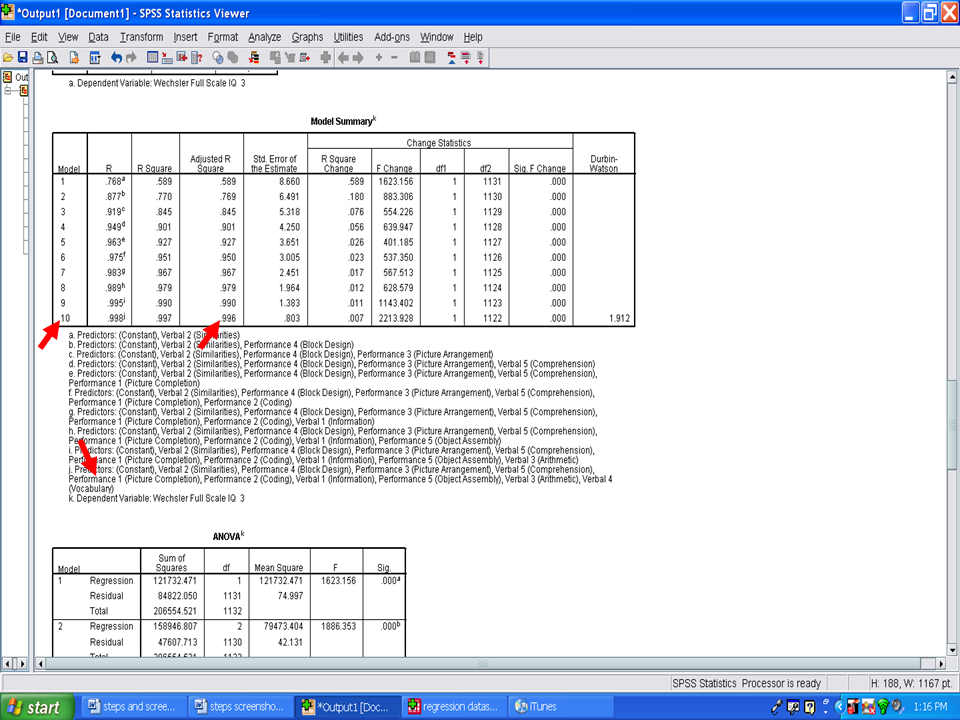960x720 pixels.
Task: Click the Save output icon
Action: coord(23,57)
